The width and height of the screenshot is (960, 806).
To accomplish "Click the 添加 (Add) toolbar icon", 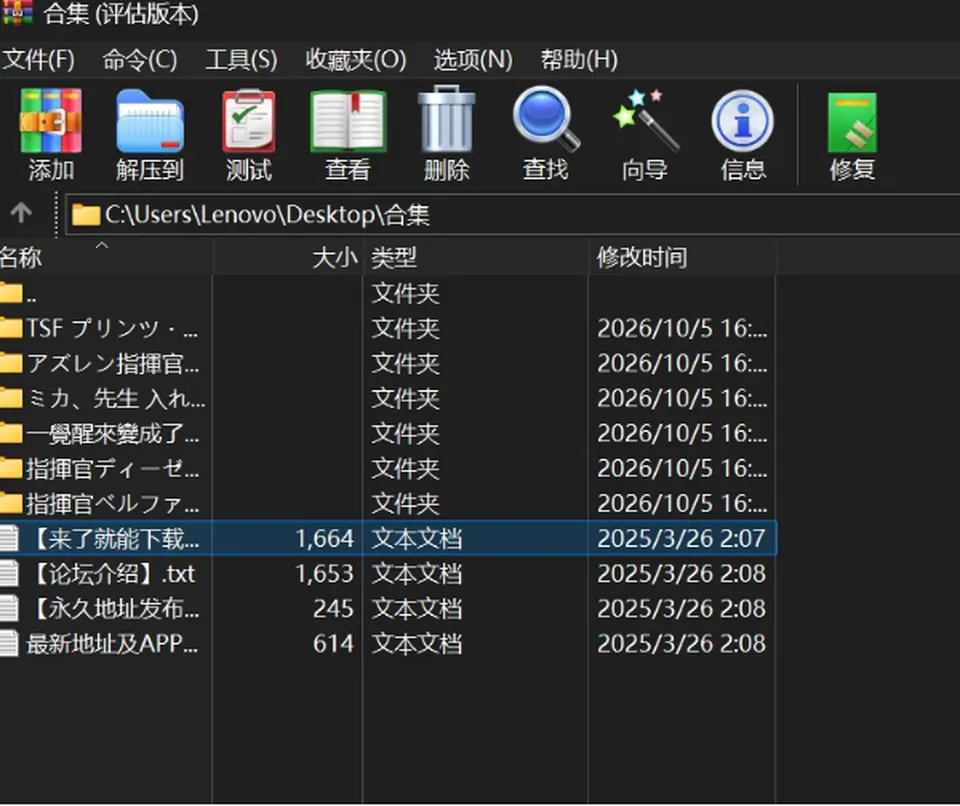I will click(x=51, y=121).
